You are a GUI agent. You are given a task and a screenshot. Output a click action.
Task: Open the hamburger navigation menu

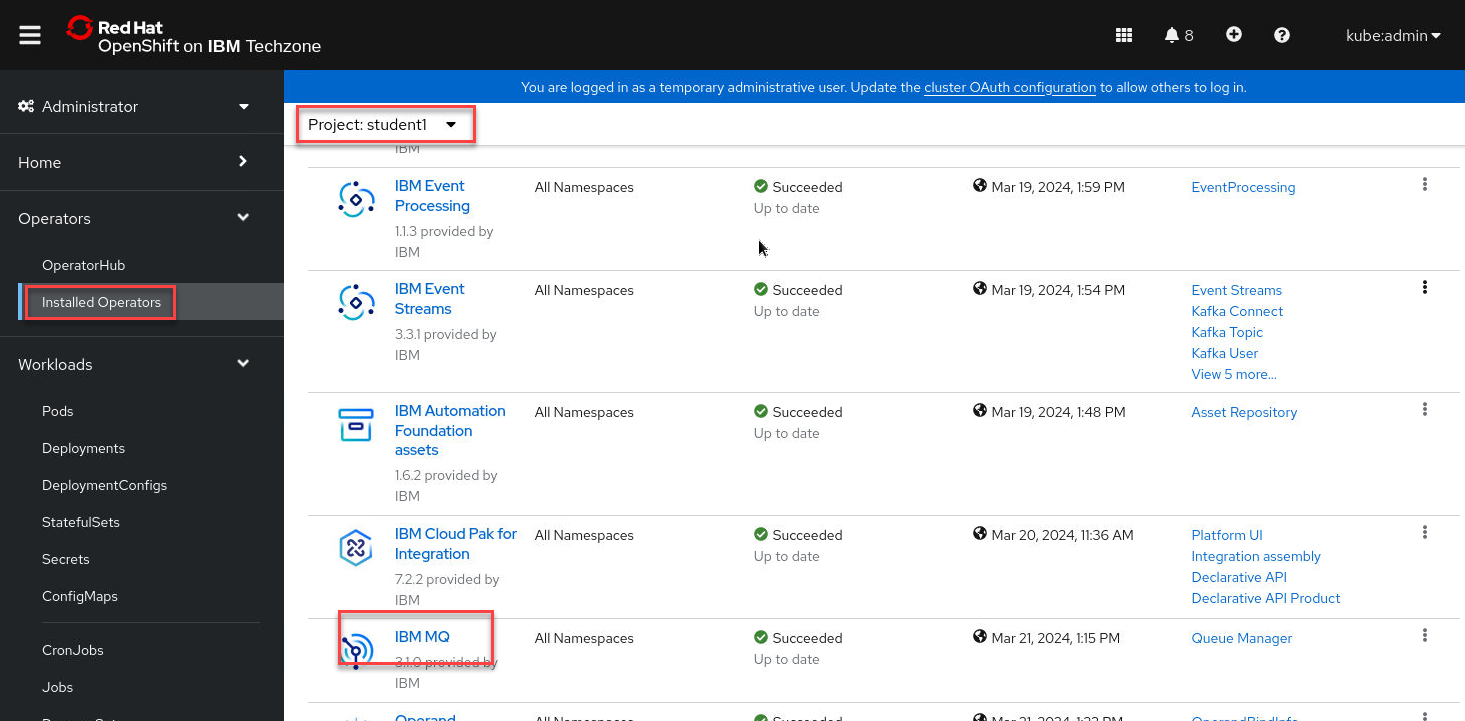point(30,35)
